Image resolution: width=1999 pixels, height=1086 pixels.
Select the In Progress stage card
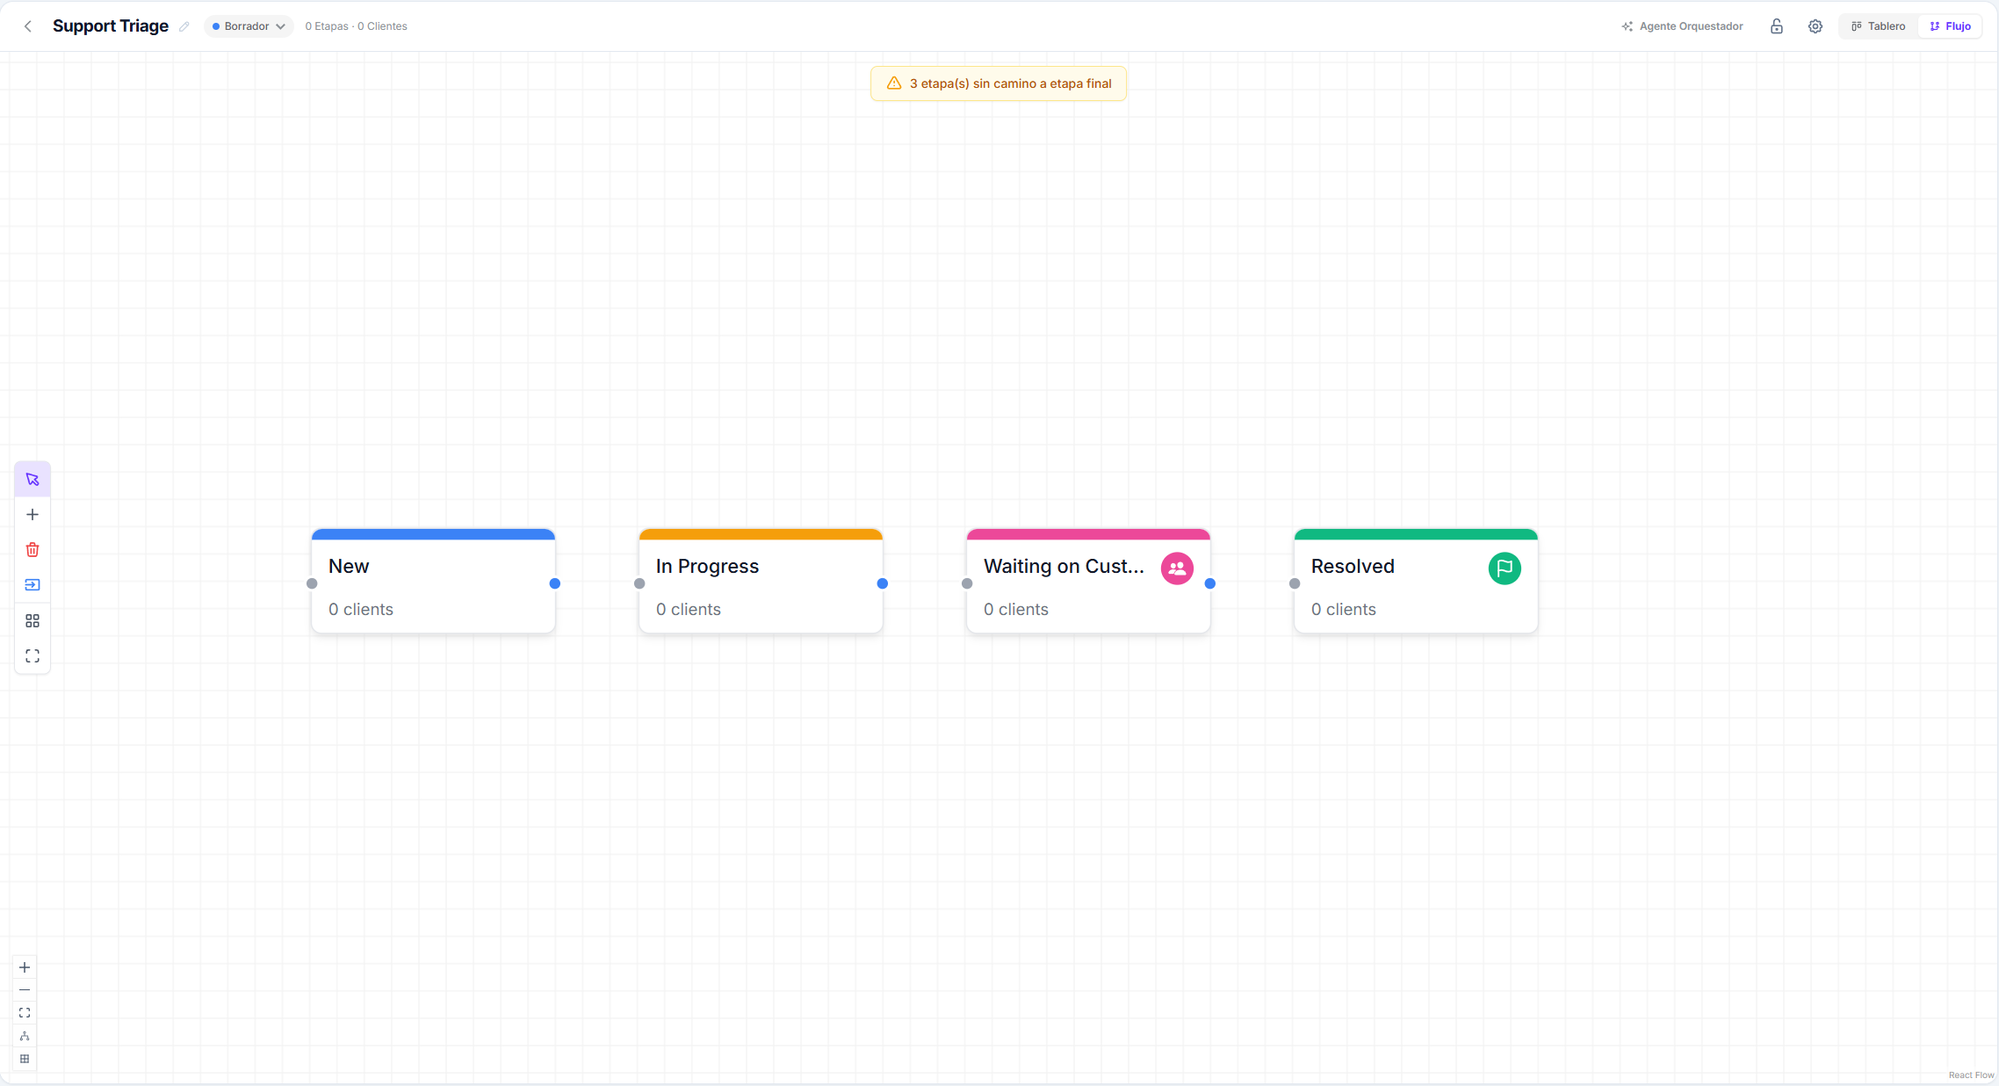coord(761,581)
